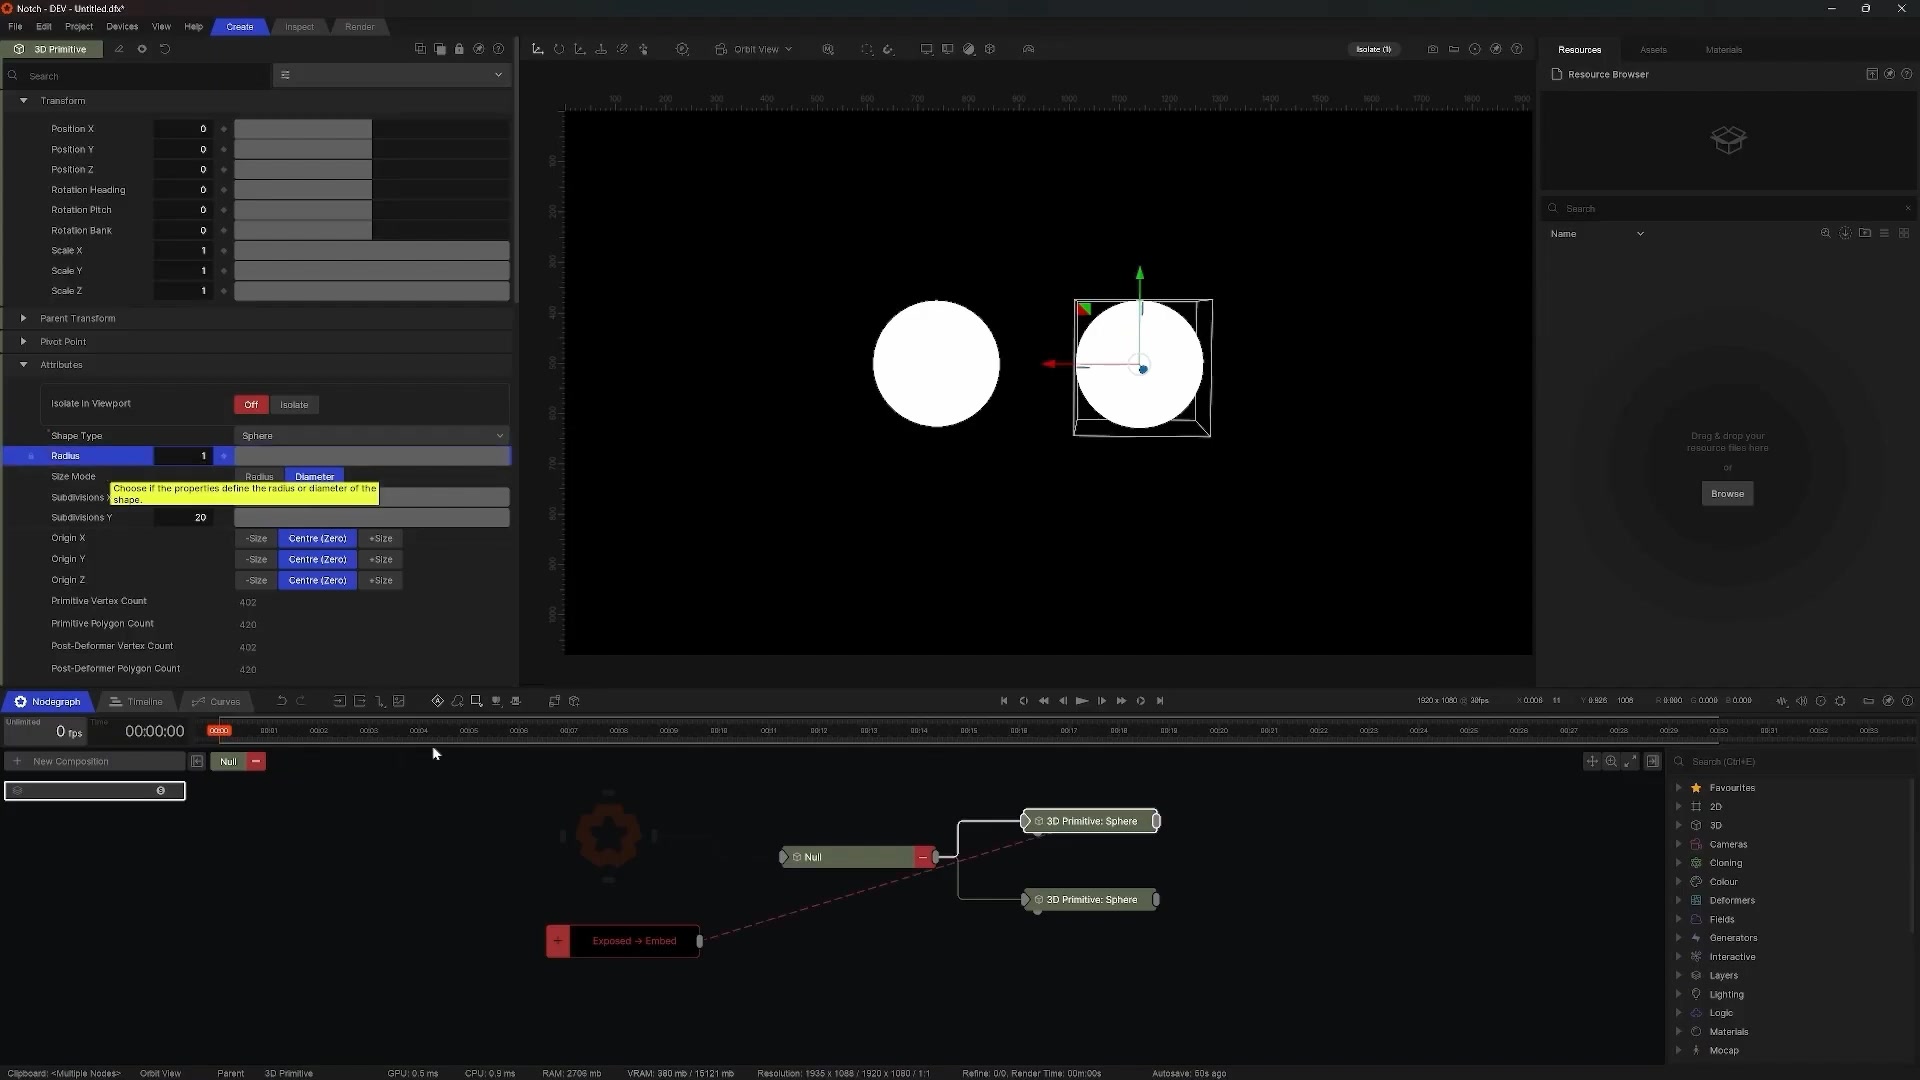
Task: Click the list view icon in Resource Browser
Action: [x=1884, y=234]
